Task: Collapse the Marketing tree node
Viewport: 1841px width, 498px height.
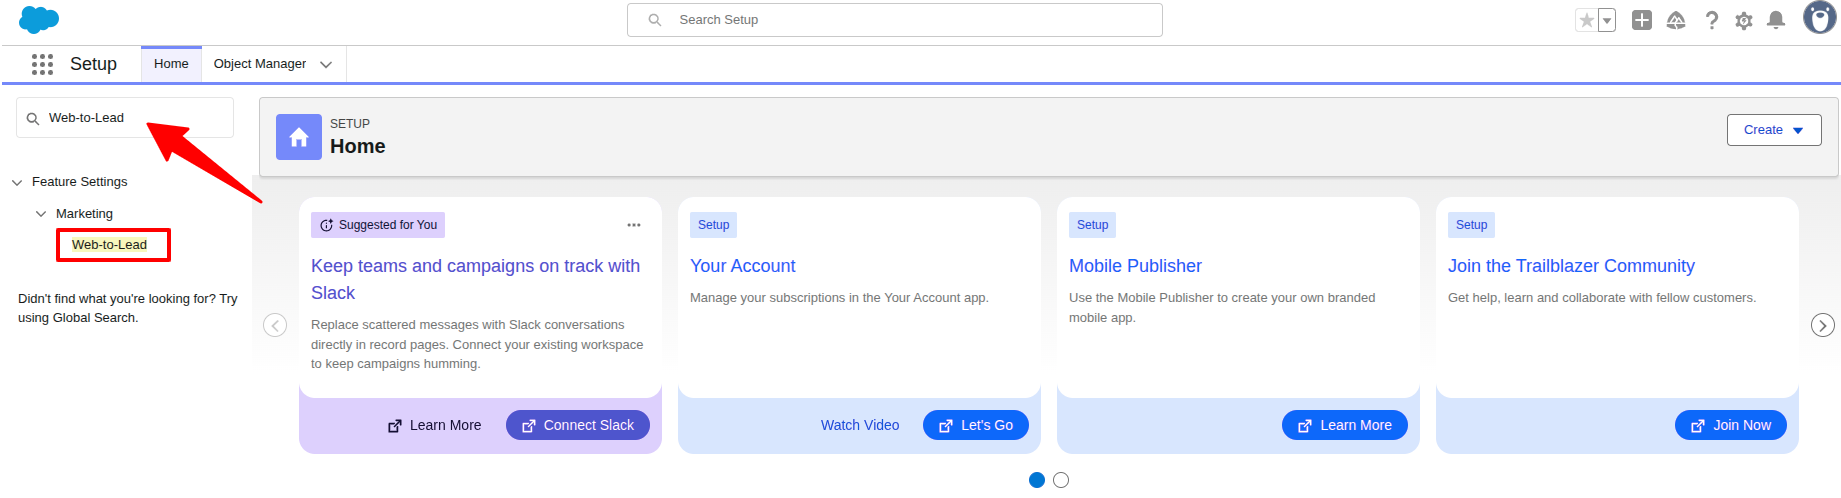Action: [41, 214]
